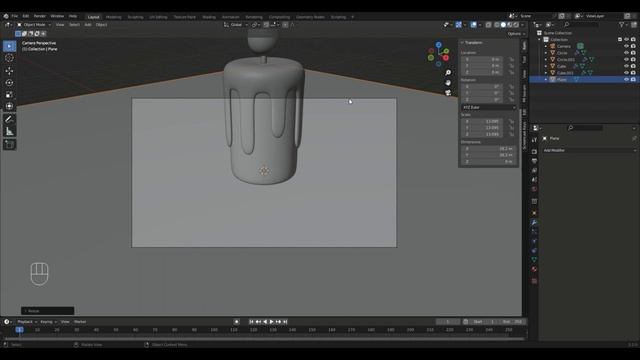Select the Measure tool
This screenshot has height=360, width=640.
point(9,131)
